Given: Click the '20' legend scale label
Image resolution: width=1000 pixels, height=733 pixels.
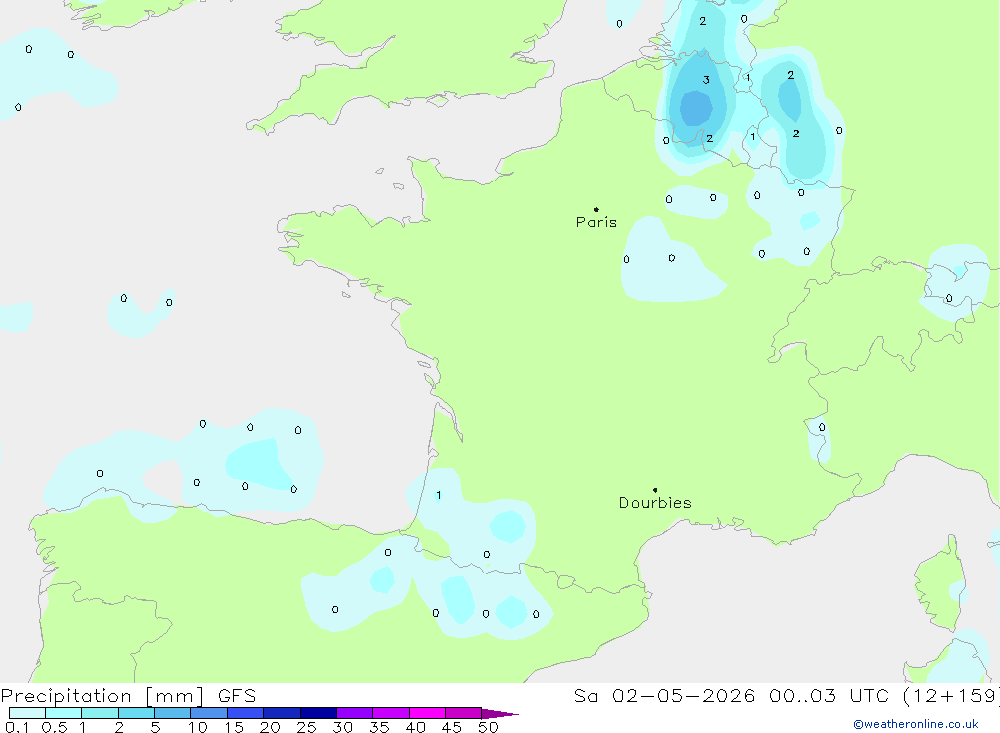Looking at the screenshot, I should coord(270,727).
